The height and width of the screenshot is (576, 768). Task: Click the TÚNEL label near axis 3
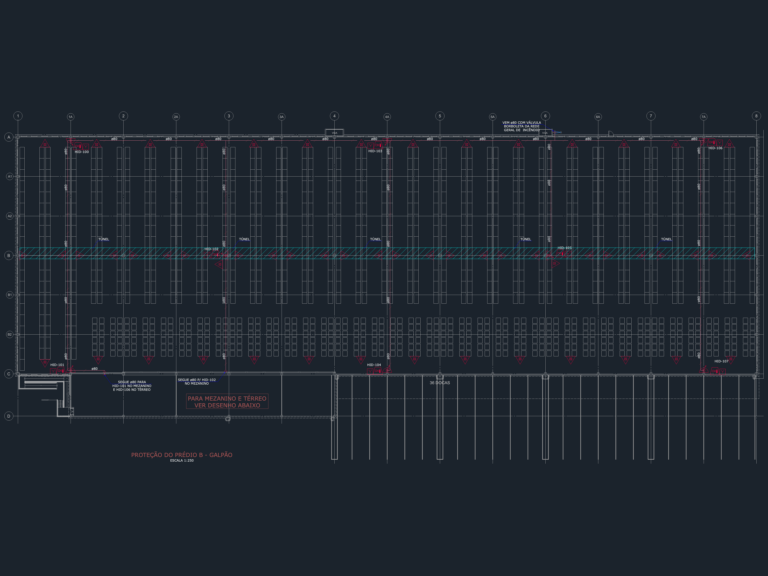244,240
